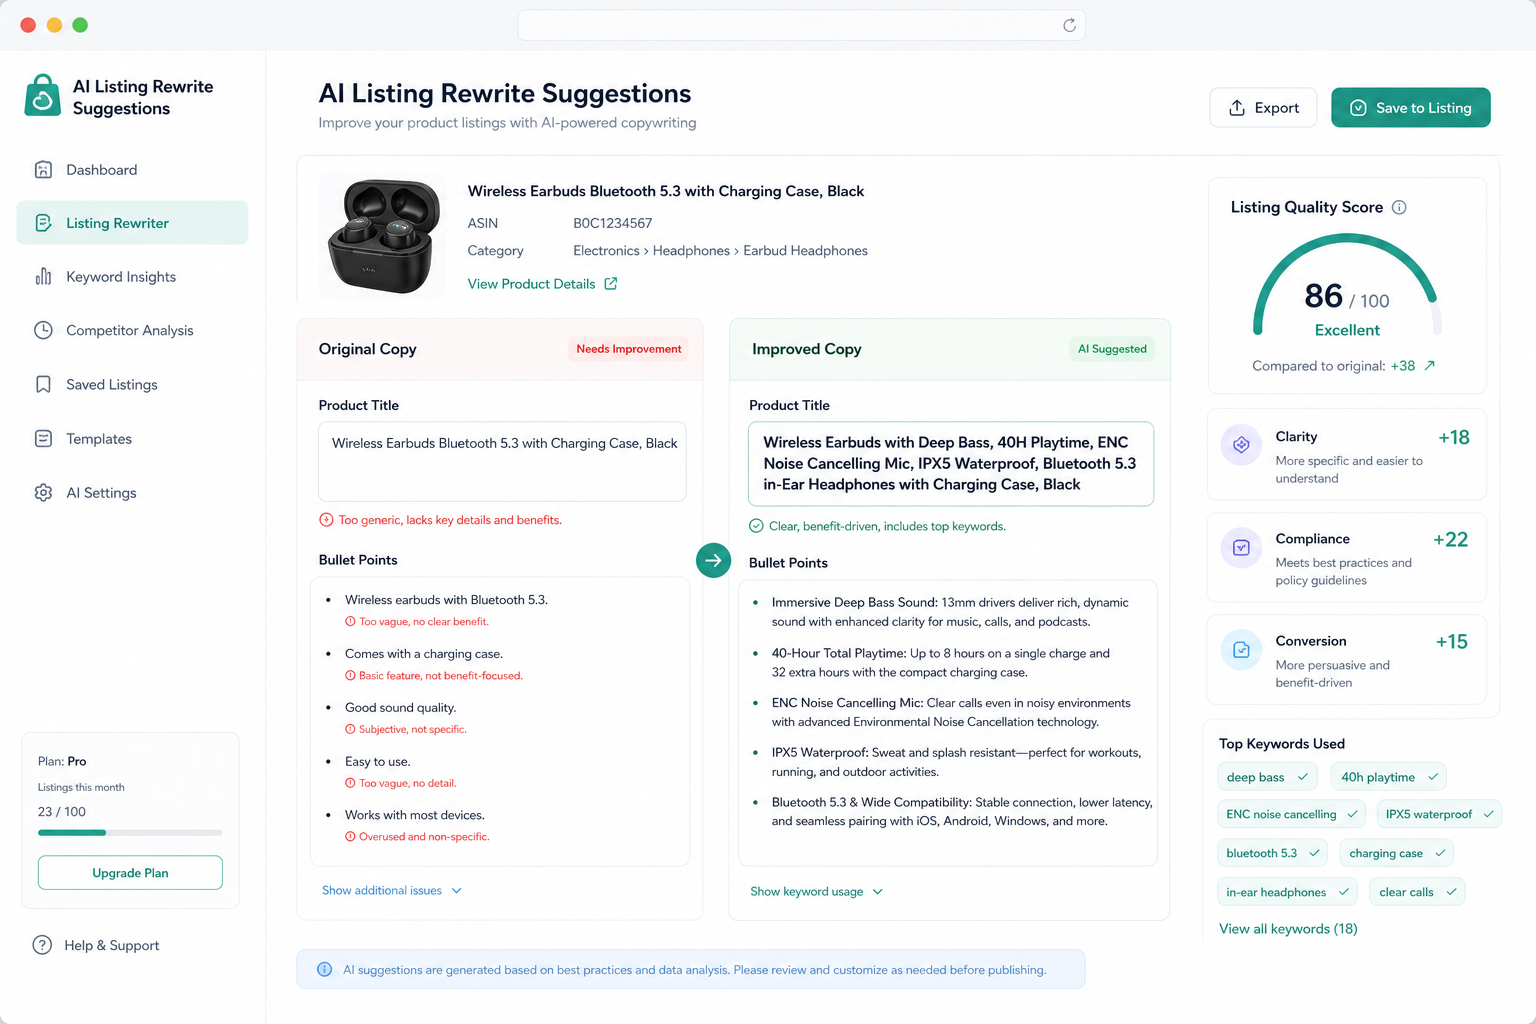Toggle the 'clear calls' keyword chip
This screenshot has width=1536, height=1024.
[x=1417, y=892]
